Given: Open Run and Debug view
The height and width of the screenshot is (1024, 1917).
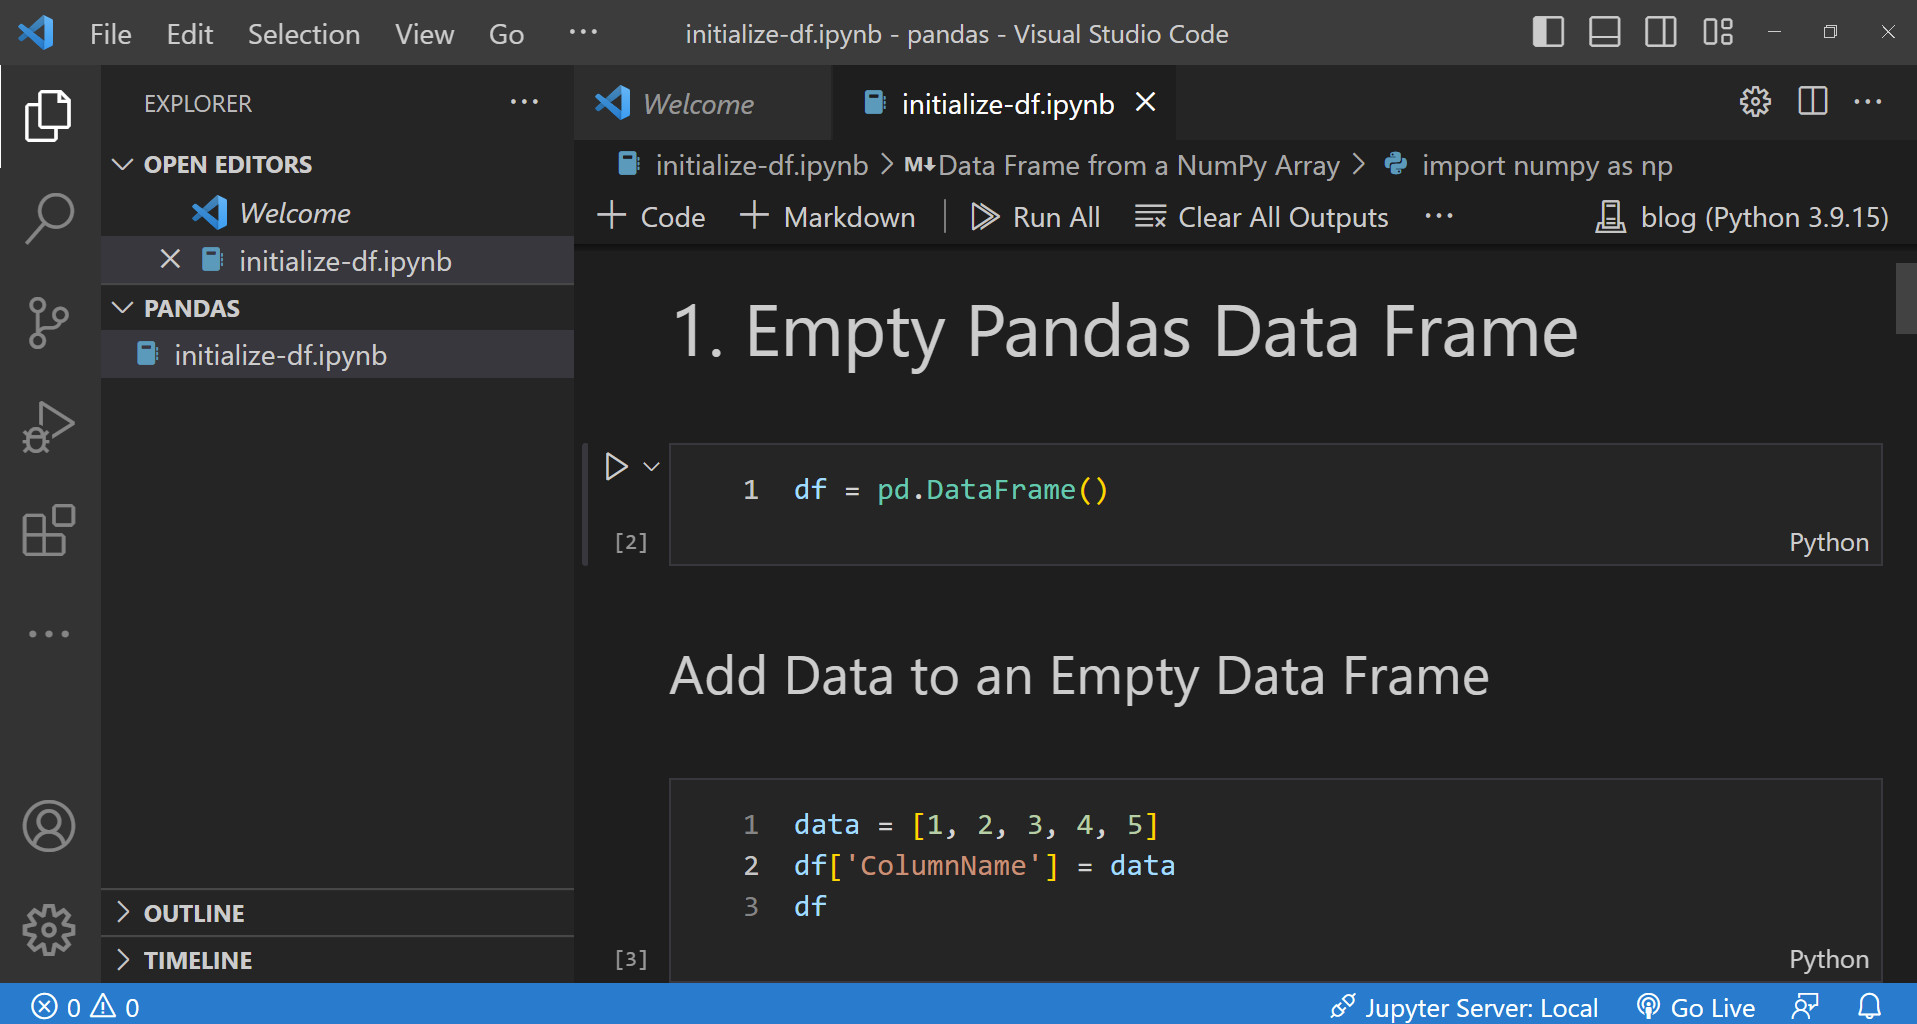Looking at the screenshot, I should point(48,427).
